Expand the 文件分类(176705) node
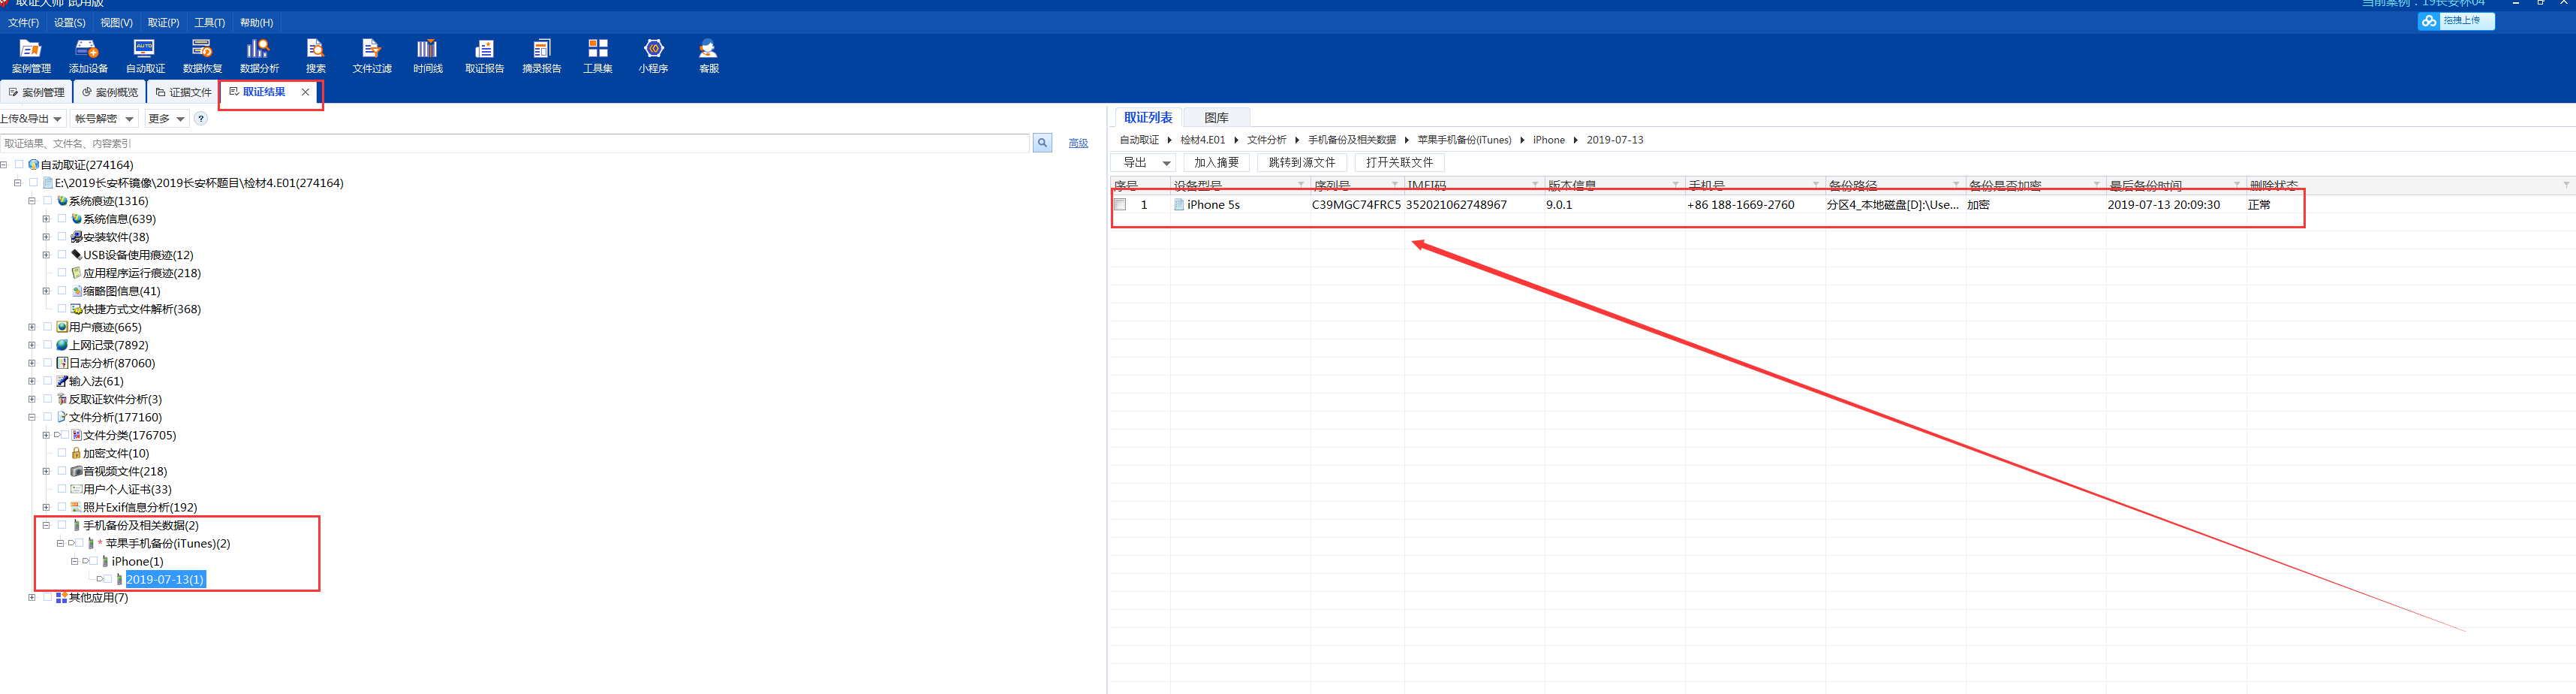The width and height of the screenshot is (2576, 694). 46,435
